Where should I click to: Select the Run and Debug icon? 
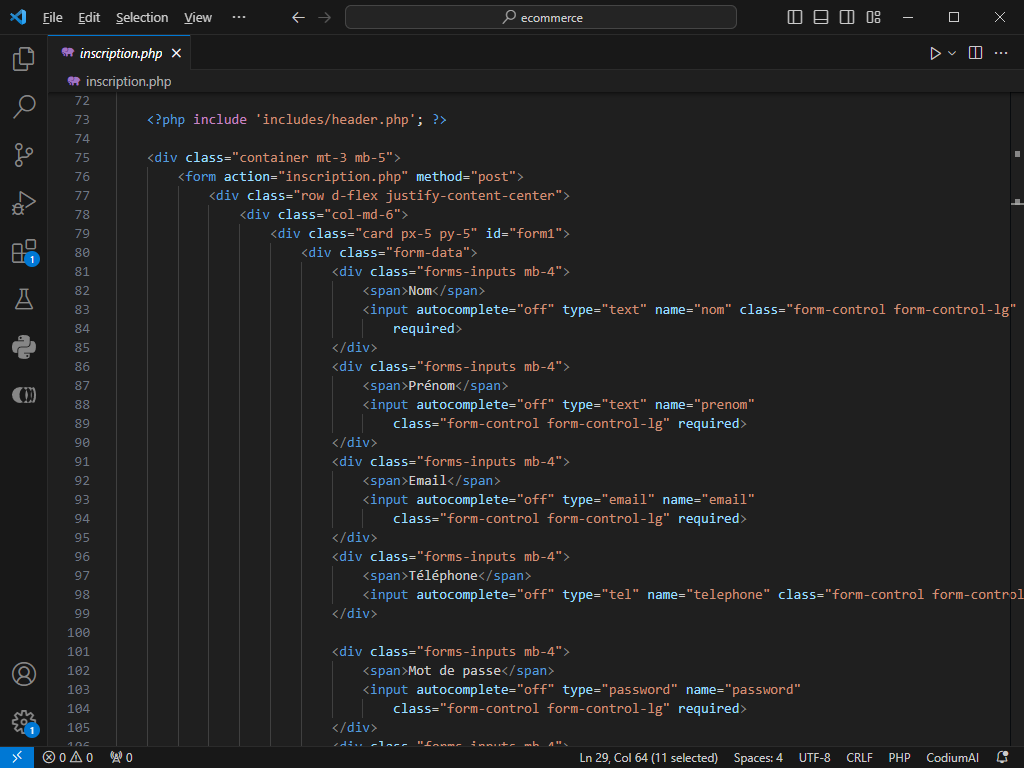pos(24,203)
